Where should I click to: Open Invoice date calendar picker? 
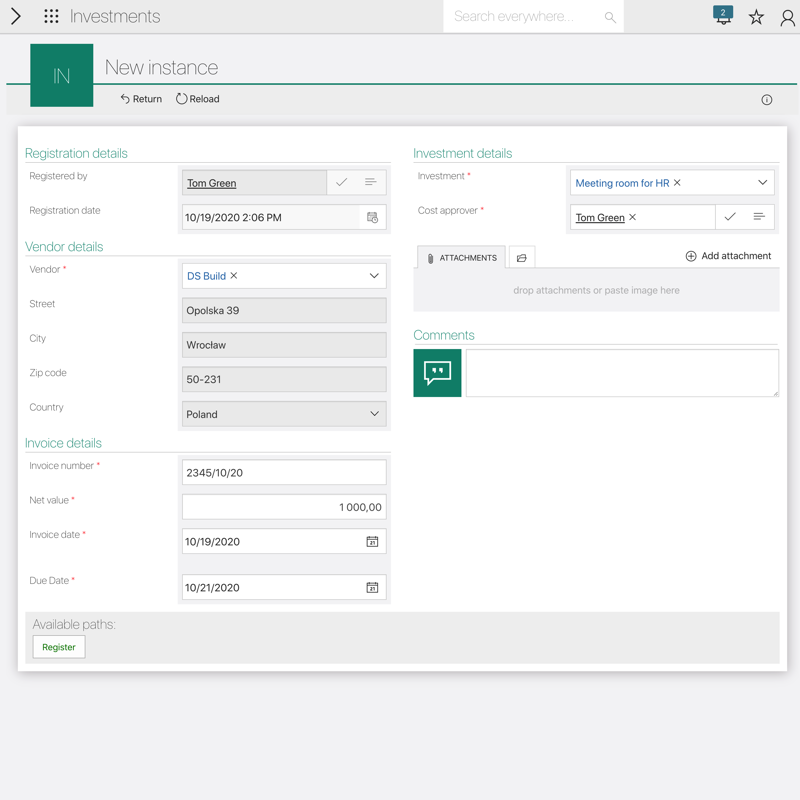(372, 542)
